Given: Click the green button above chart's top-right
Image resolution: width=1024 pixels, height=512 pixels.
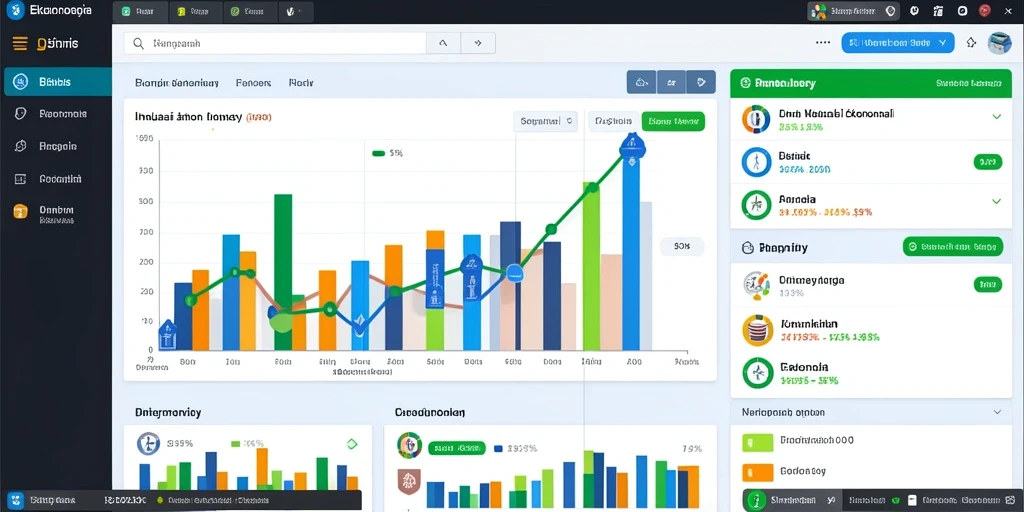Looking at the screenshot, I should click(x=673, y=121).
